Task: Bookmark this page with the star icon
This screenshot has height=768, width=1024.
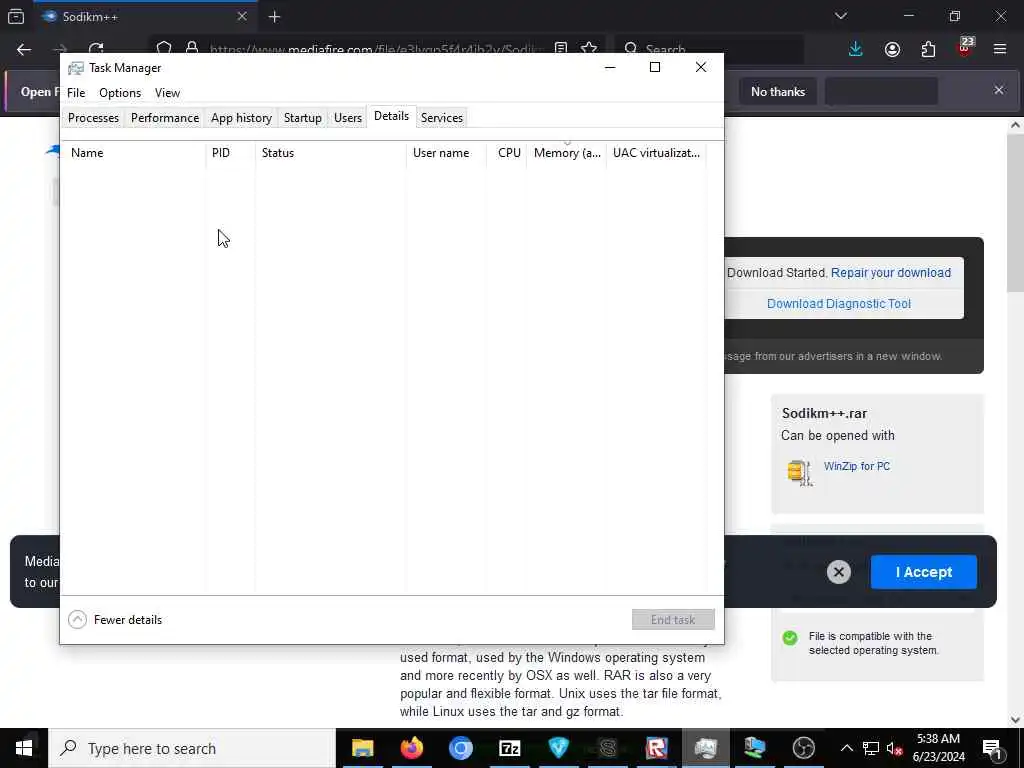Action: tap(588, 49)
